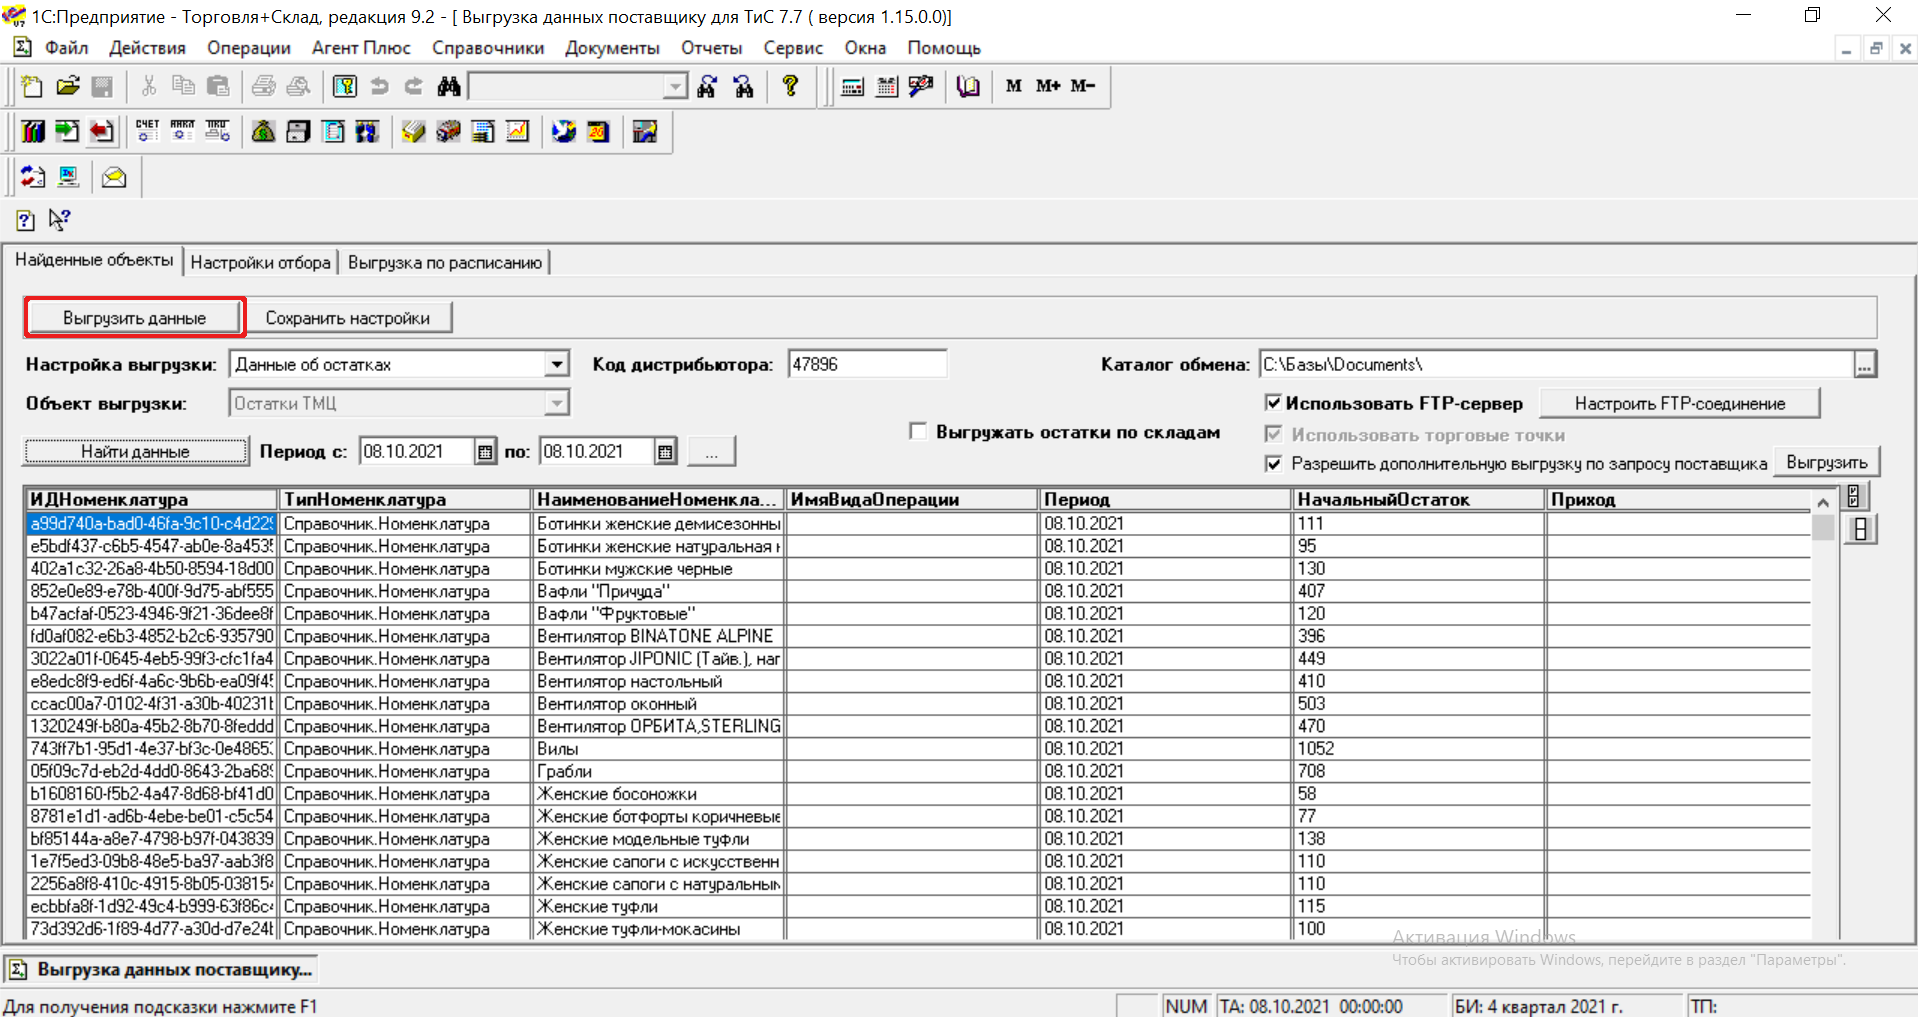Expand the 'Настройка выгрузки' dropdown
The height and width of the screenshot is (1017, 1918).
[557, 365]
